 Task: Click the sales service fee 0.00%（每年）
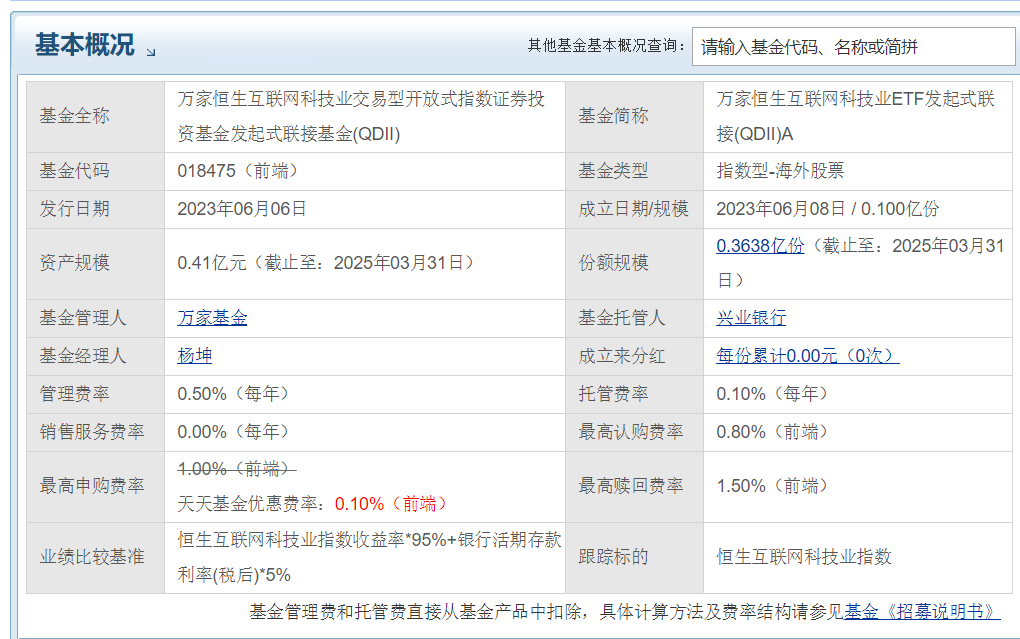click(234, 432)
